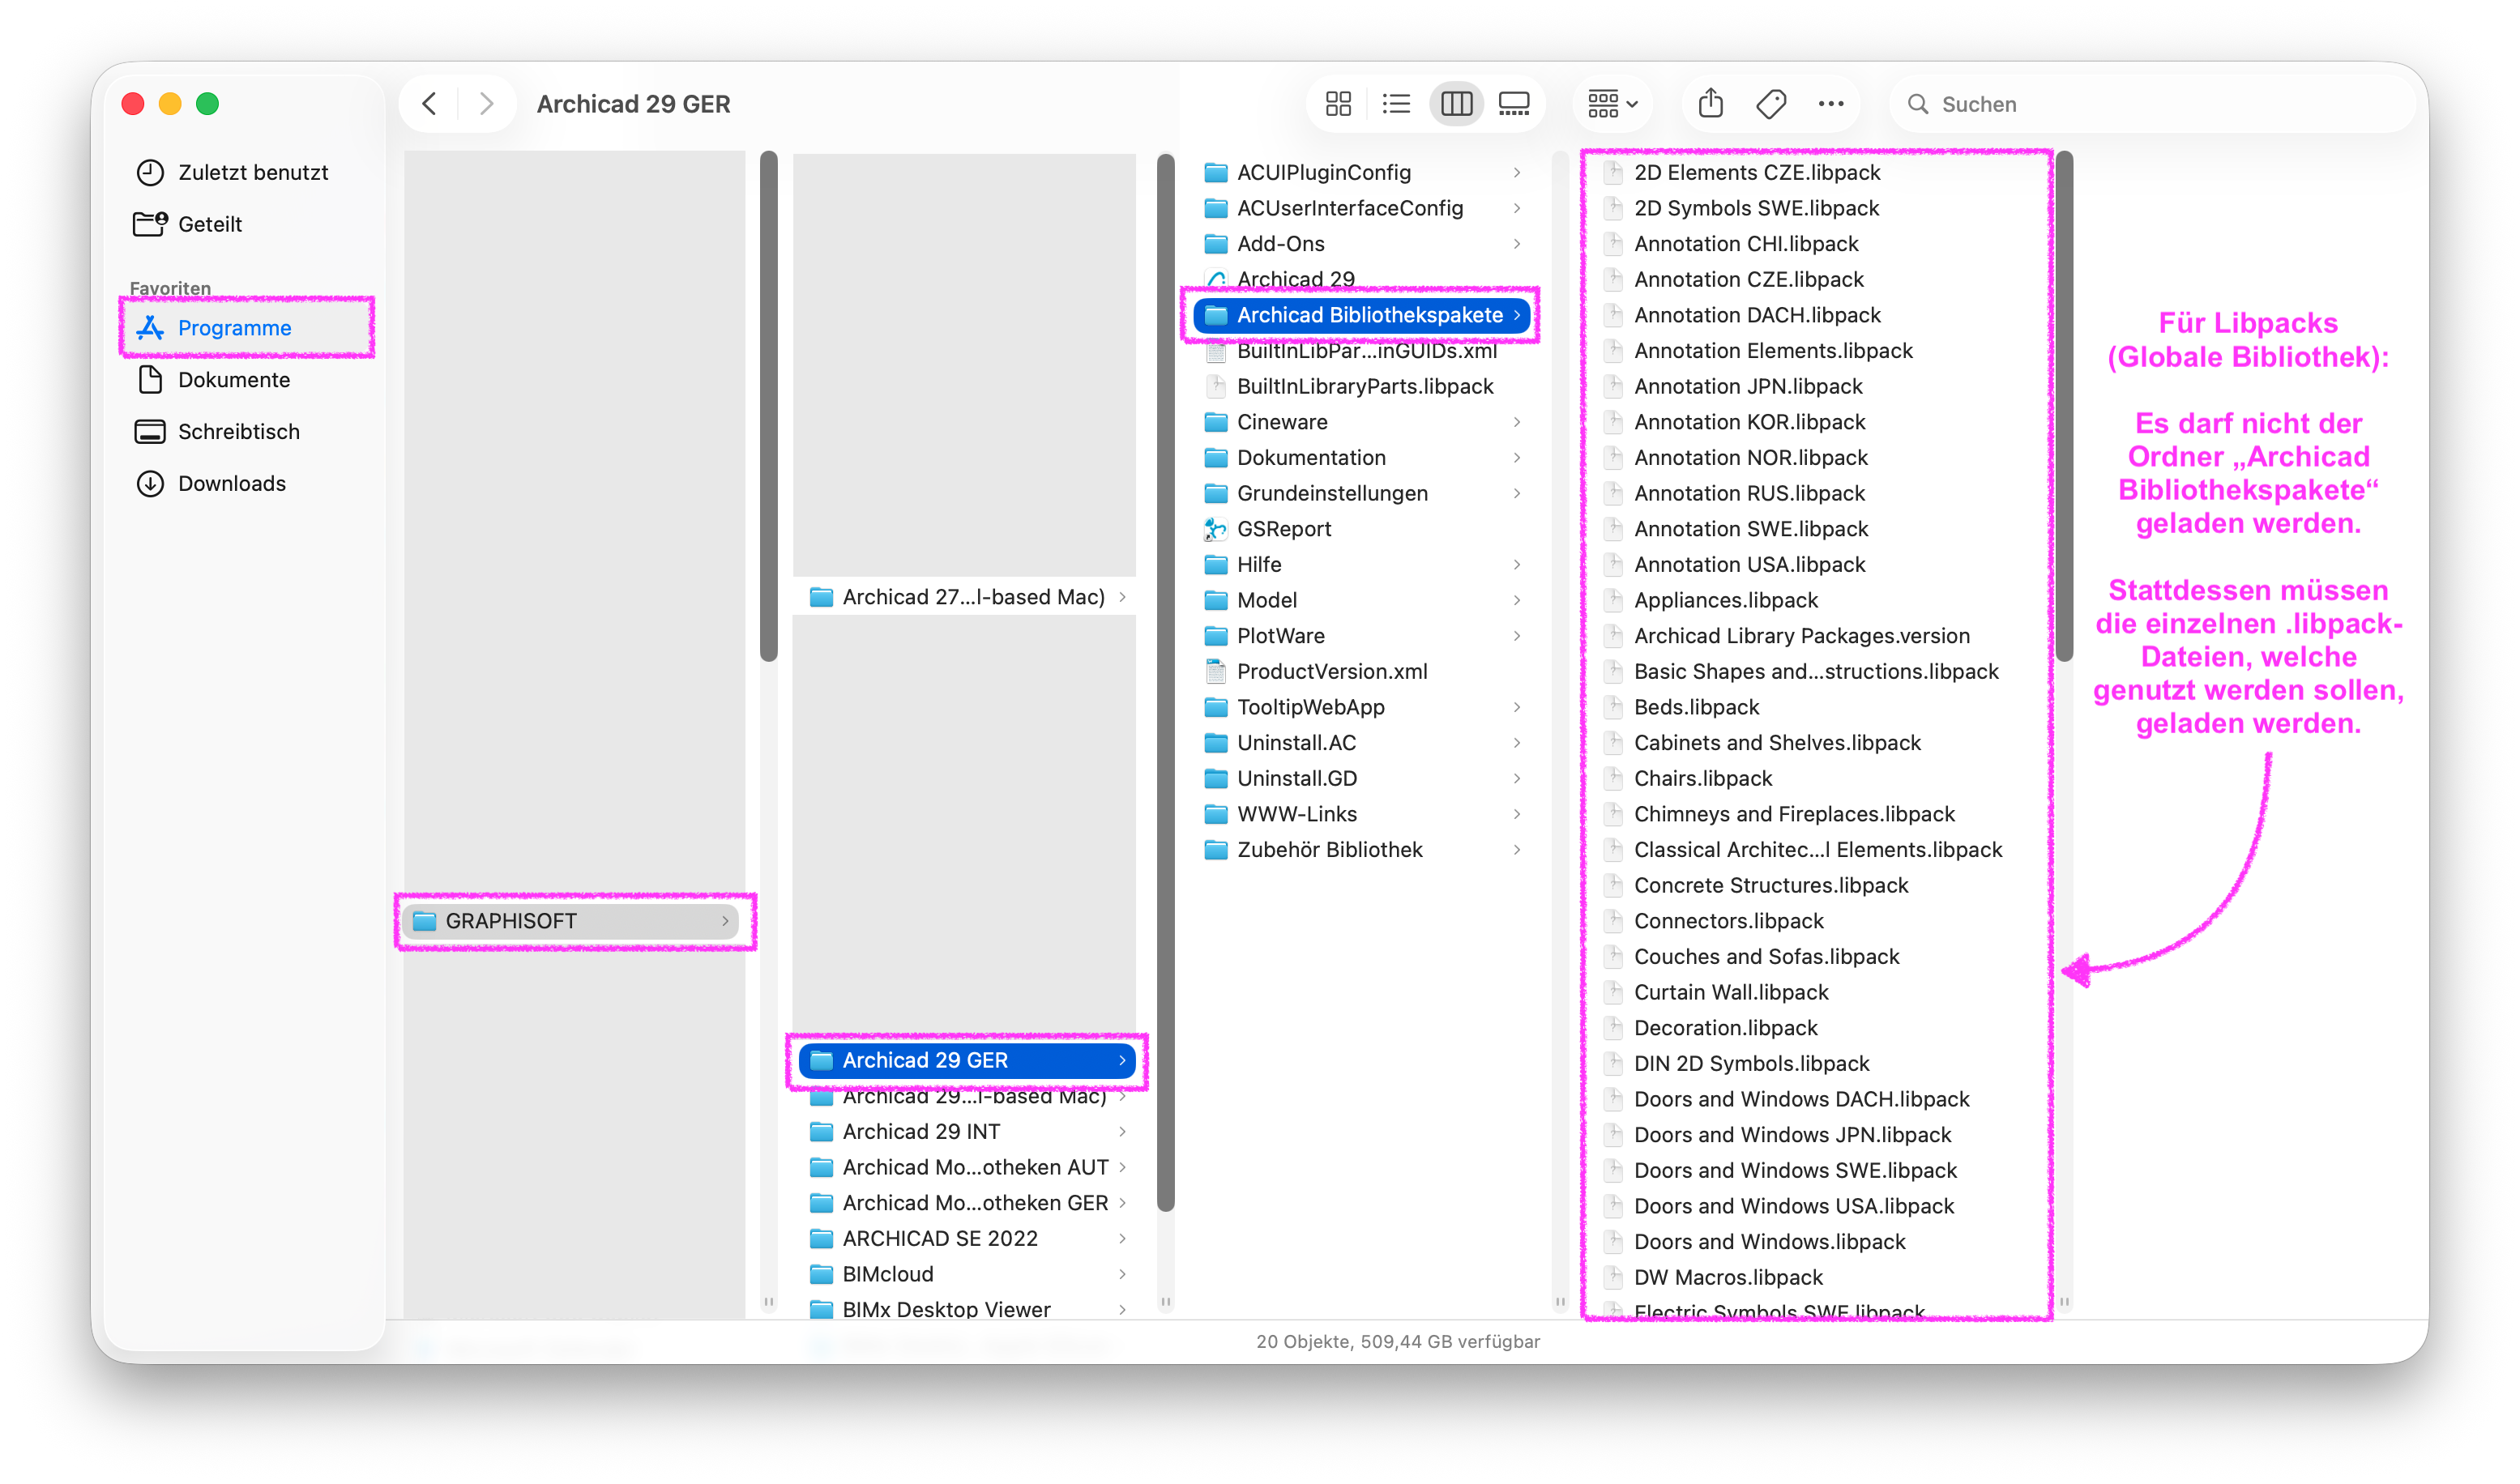Screen dimensions: 2520x1484
Task: Select Curtain Wall.libpack file
Action: (x=1816, y=992)
